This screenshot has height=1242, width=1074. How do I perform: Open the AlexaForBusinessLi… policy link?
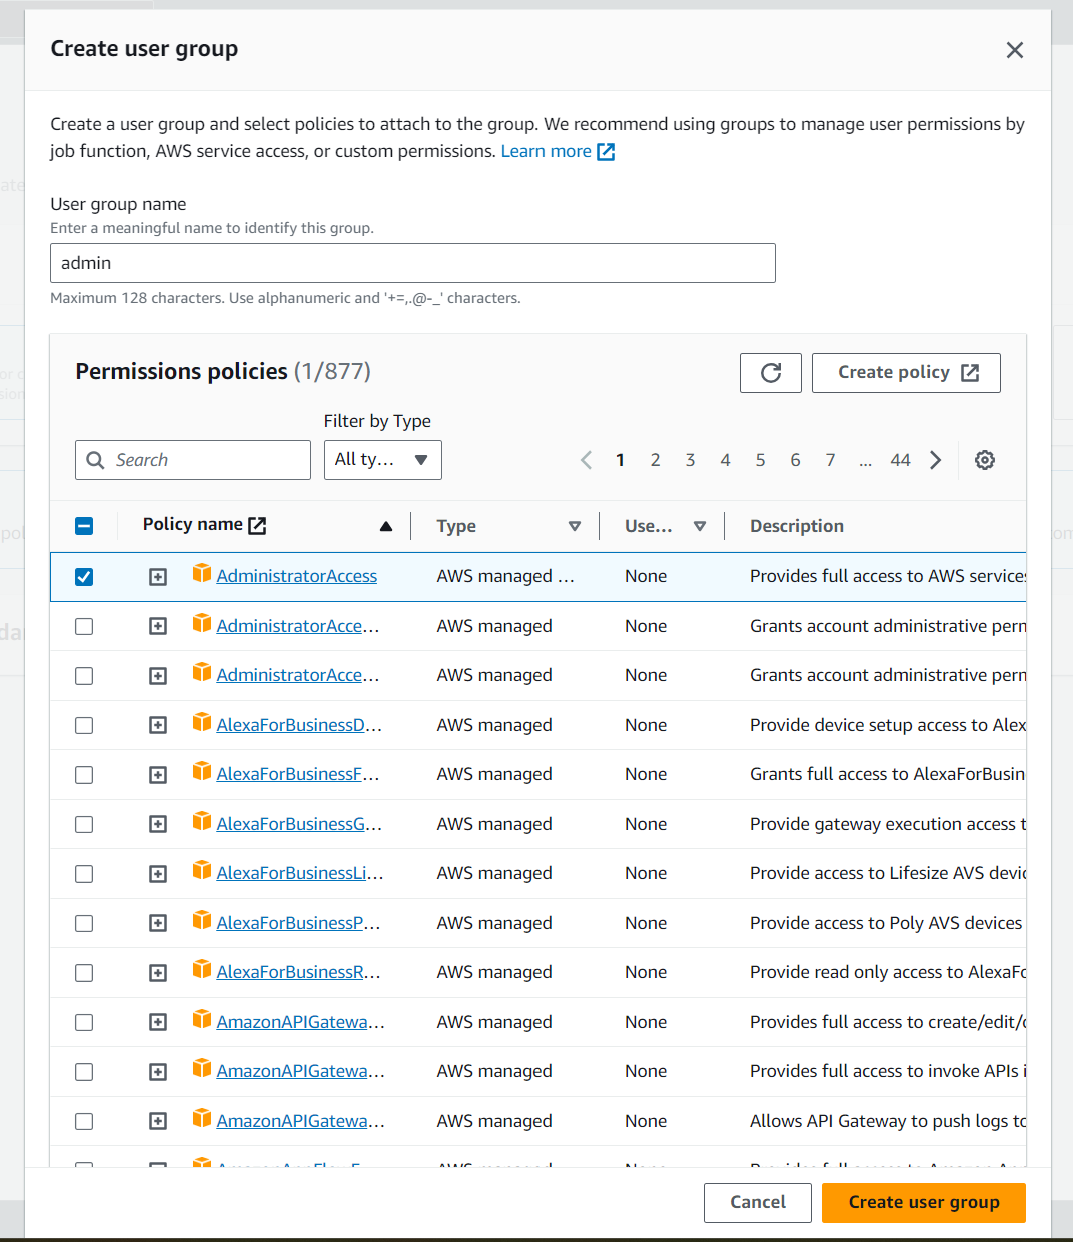pyautogui.click(x=300, y=873)
